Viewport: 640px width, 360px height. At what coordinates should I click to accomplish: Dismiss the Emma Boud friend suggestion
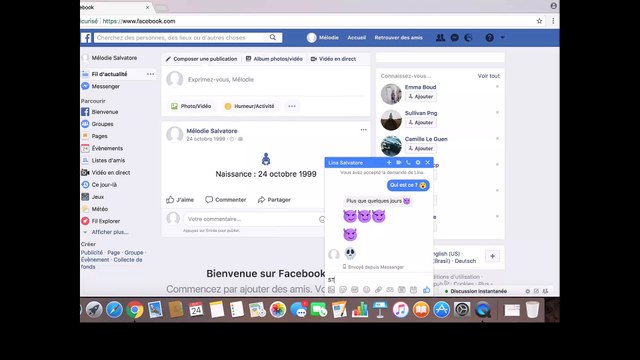[497, 87]
